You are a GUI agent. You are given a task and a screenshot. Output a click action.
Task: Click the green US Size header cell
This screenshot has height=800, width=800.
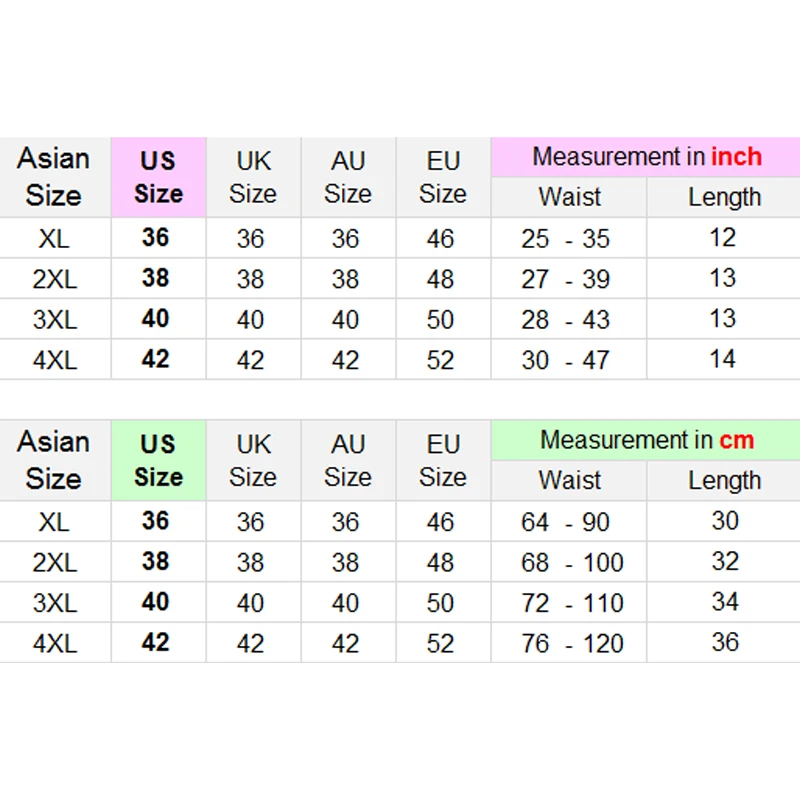pyautogui.click(x=159, y=460)
